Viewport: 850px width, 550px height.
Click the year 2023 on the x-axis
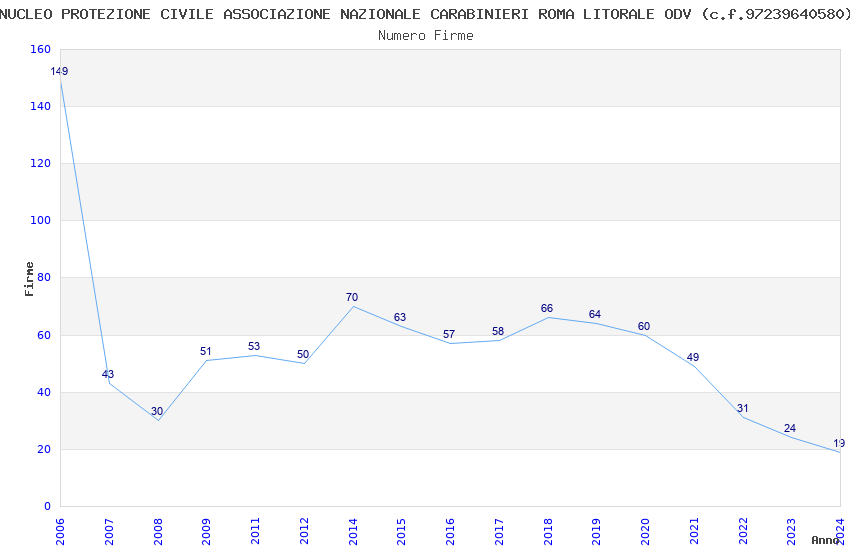[792, 532]
